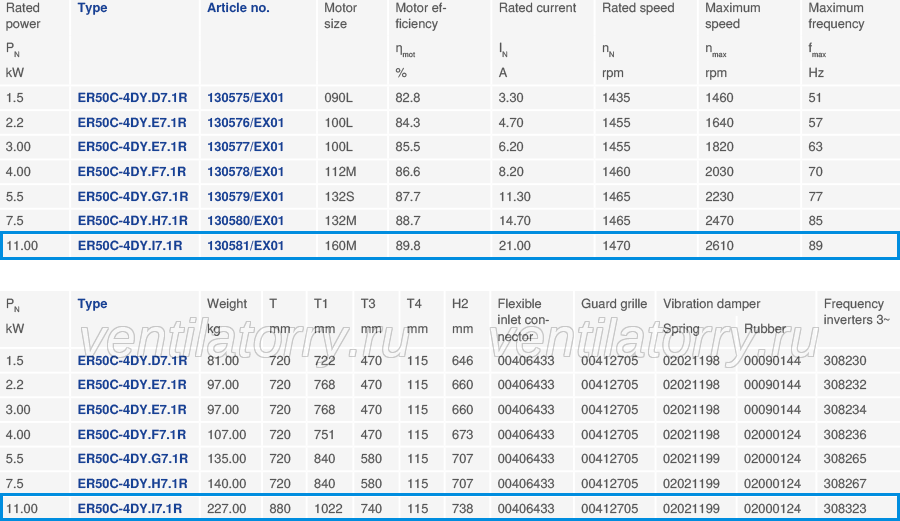Select frequency inverter number 308230

click(845, 361)
